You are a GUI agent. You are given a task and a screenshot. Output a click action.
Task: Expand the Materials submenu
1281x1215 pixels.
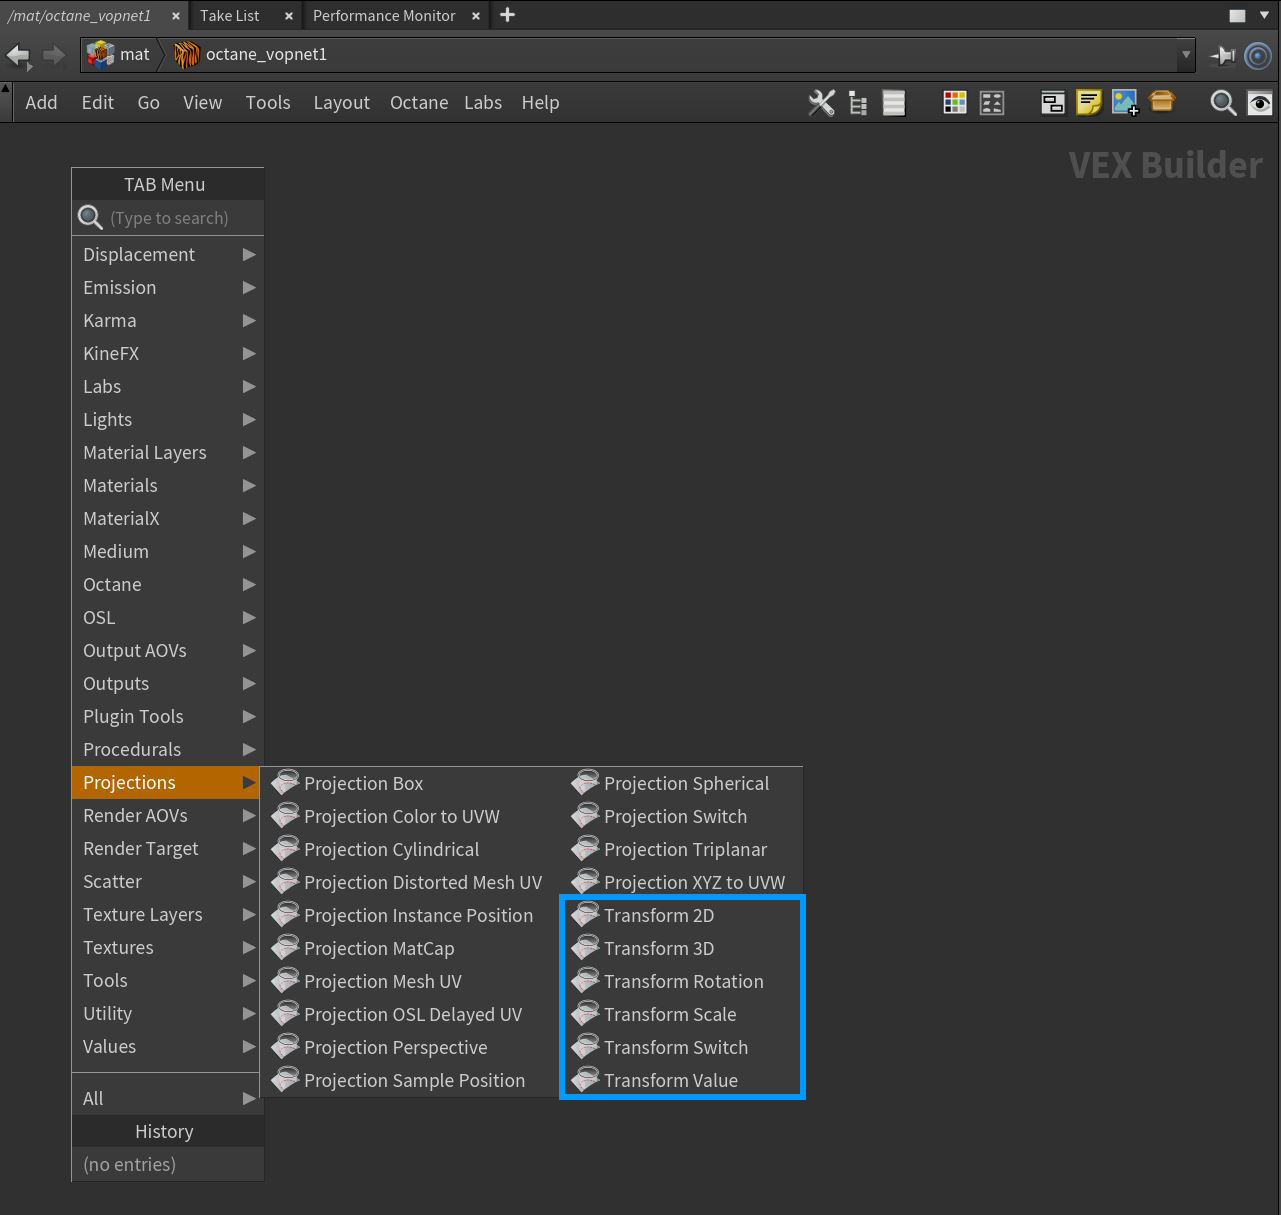pyautogui.click(x=167, y=485)
